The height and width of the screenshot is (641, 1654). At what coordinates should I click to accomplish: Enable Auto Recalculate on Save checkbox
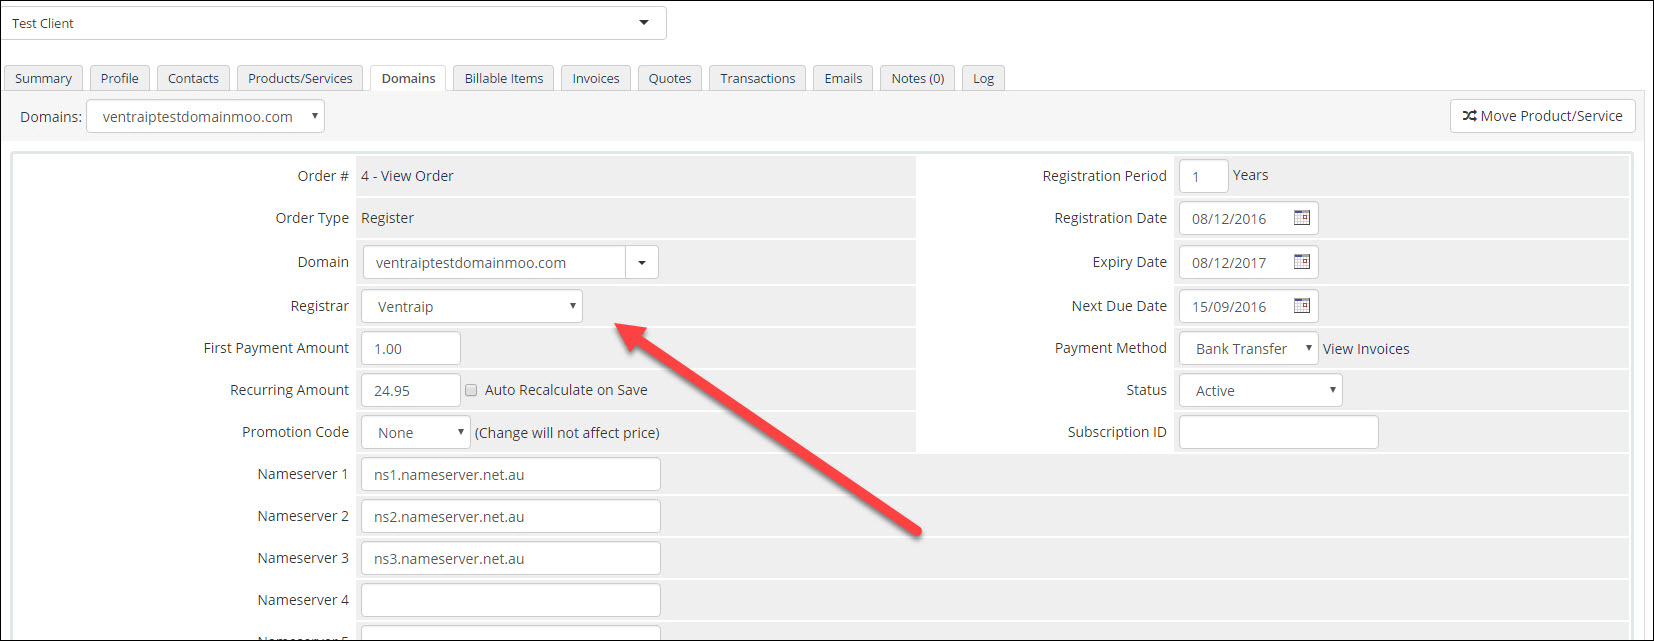click(471, 390)
